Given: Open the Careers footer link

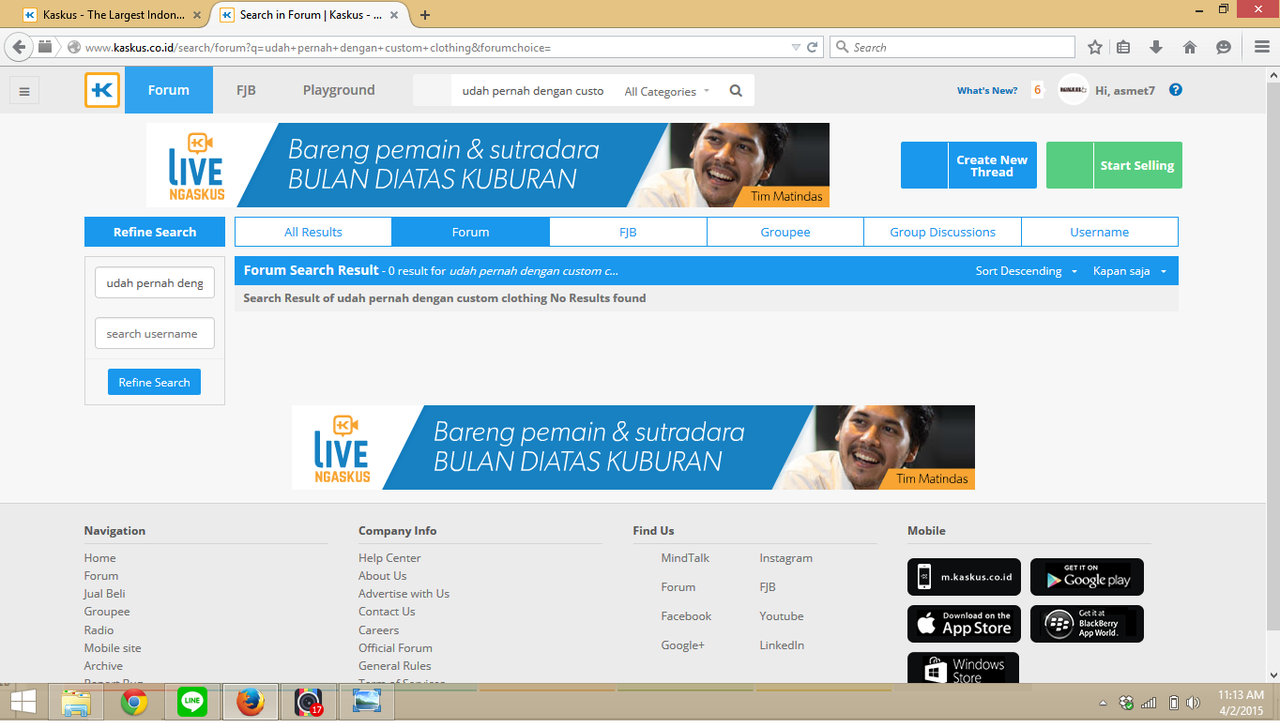Looking at the screenshot, I should click(x=379, y=630).
